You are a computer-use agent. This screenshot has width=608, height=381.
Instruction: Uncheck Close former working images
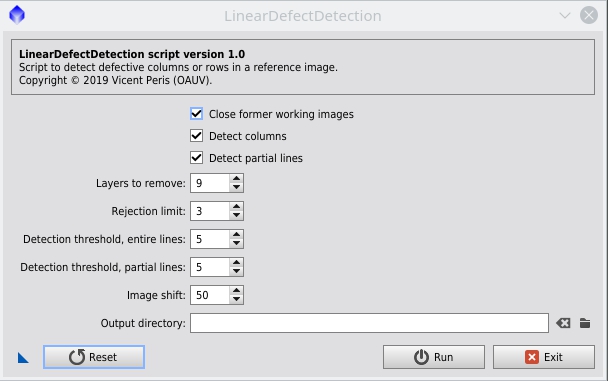(197, 114)
